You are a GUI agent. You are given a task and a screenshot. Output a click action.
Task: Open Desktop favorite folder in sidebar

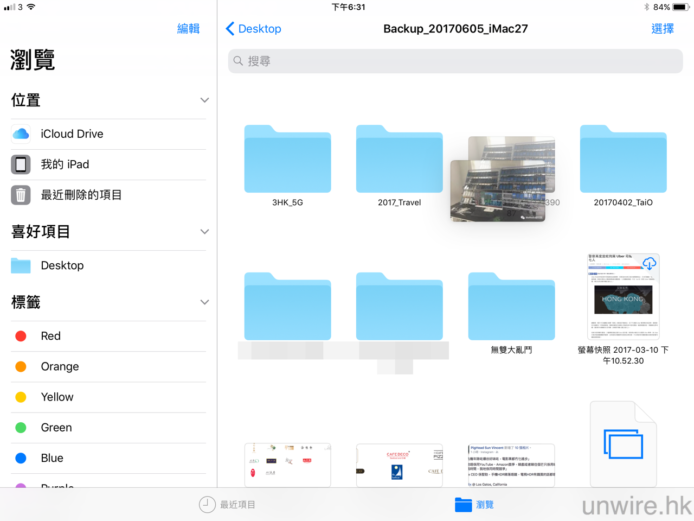point(62,266)
